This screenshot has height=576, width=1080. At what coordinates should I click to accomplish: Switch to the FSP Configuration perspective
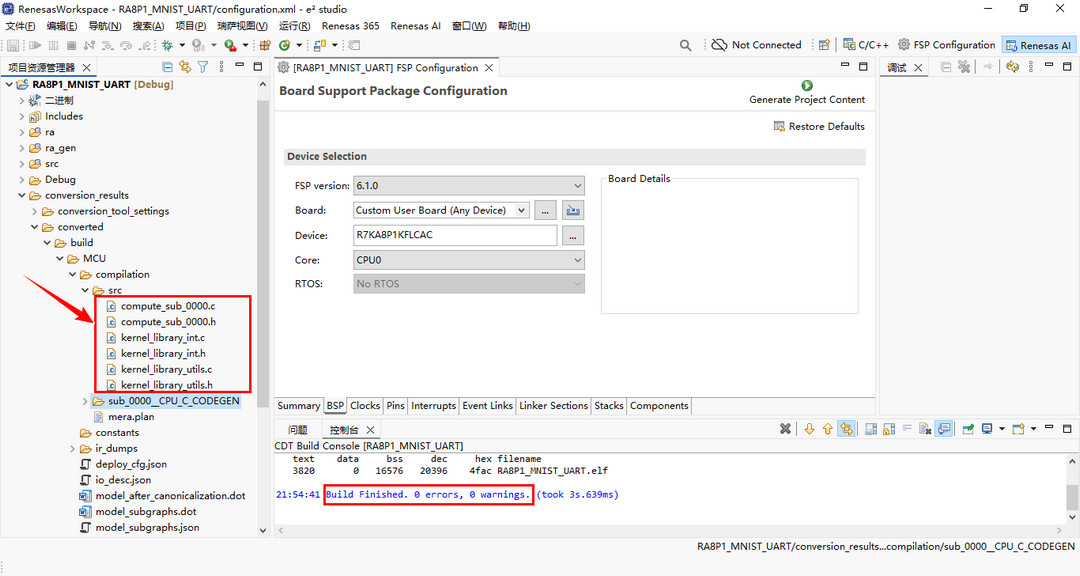947,45
